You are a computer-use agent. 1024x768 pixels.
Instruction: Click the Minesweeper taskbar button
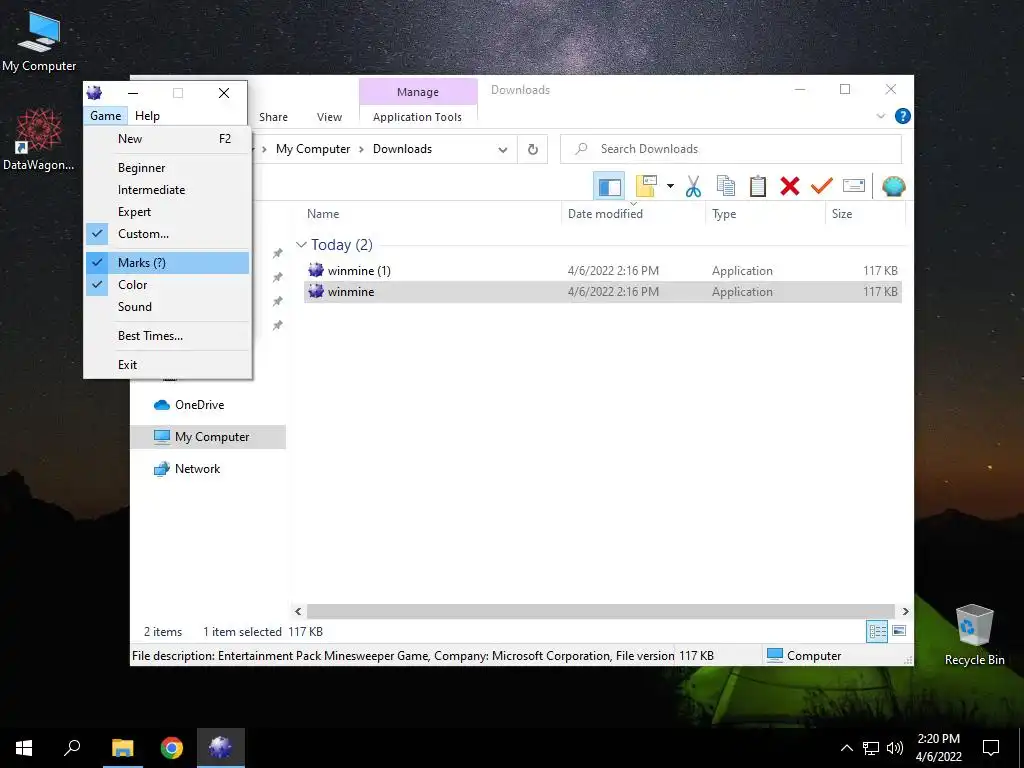click(x=221, y=748)
